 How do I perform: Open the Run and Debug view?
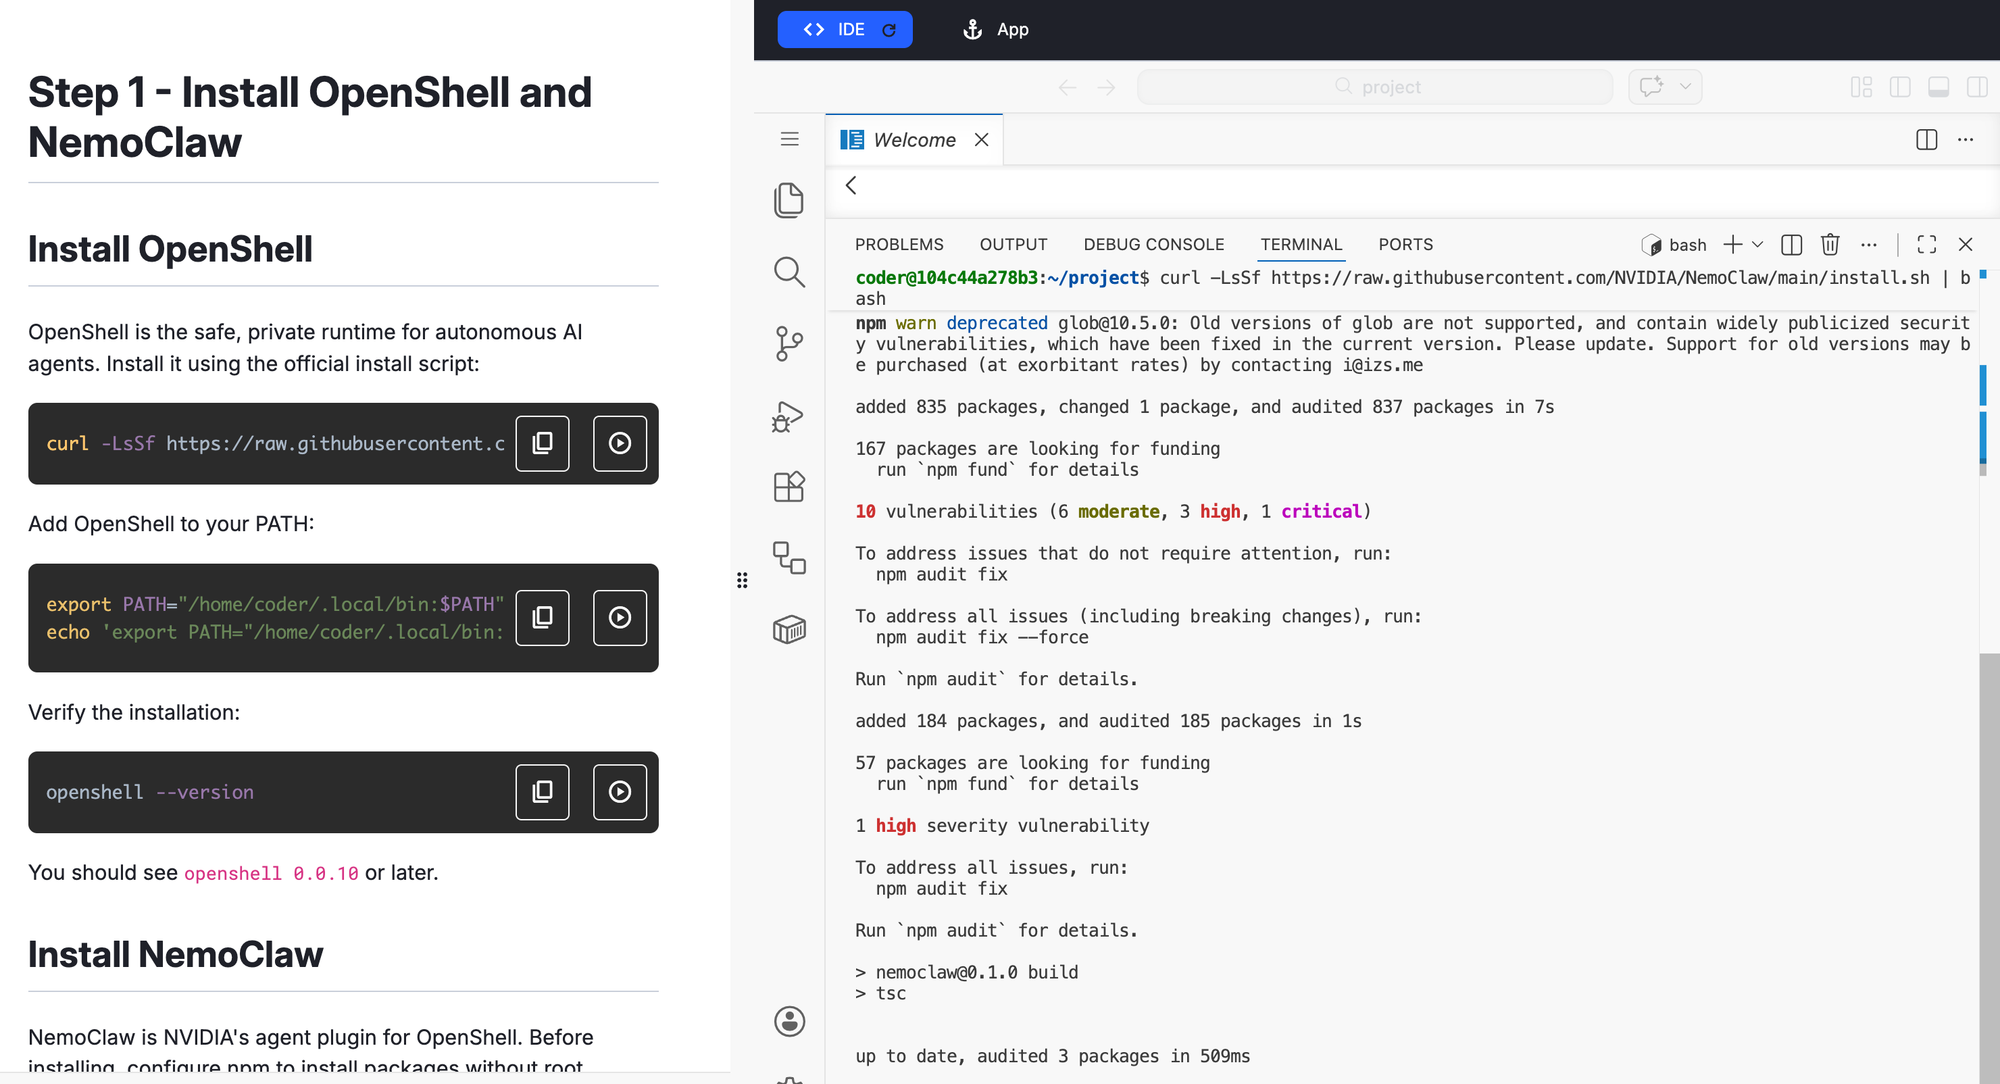pos(789,416)
